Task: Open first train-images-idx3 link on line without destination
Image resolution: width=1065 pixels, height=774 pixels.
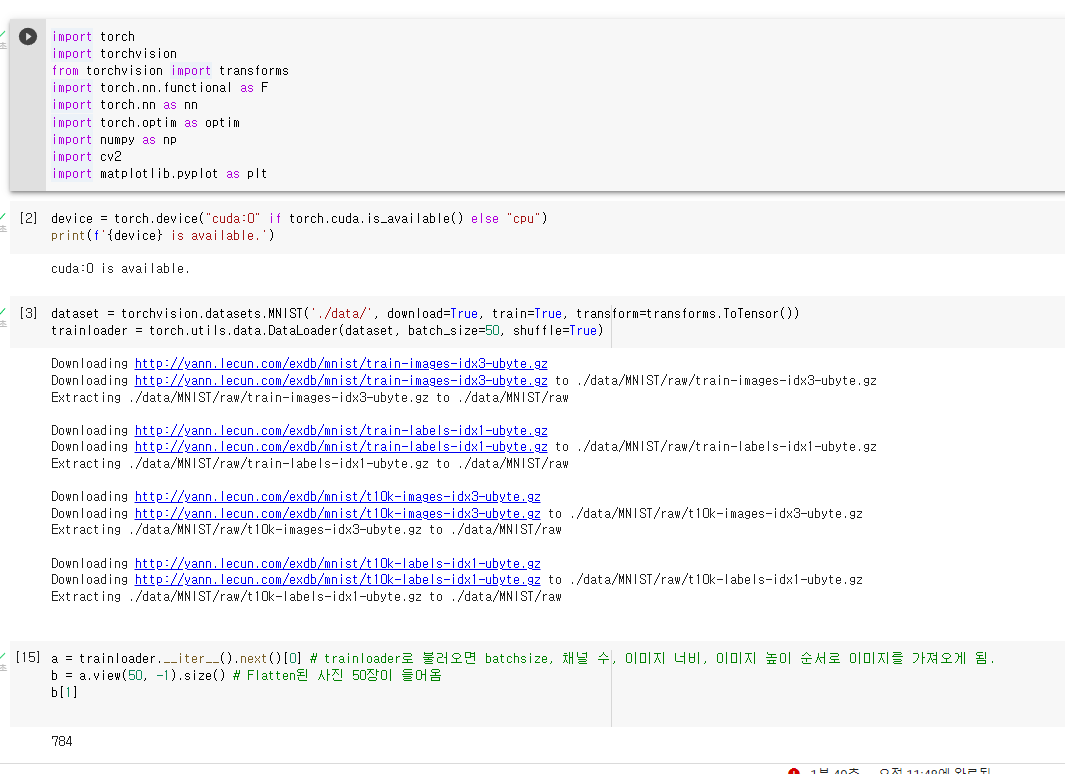Action: point(341,363)
